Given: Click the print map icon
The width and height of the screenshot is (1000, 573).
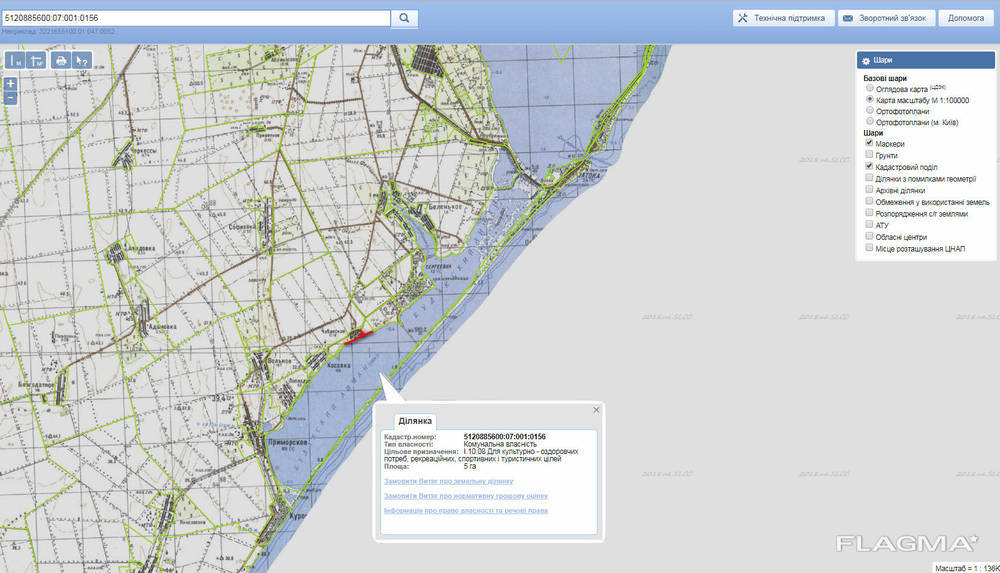Looking at the screenshot, I should (x=61, y=61).
